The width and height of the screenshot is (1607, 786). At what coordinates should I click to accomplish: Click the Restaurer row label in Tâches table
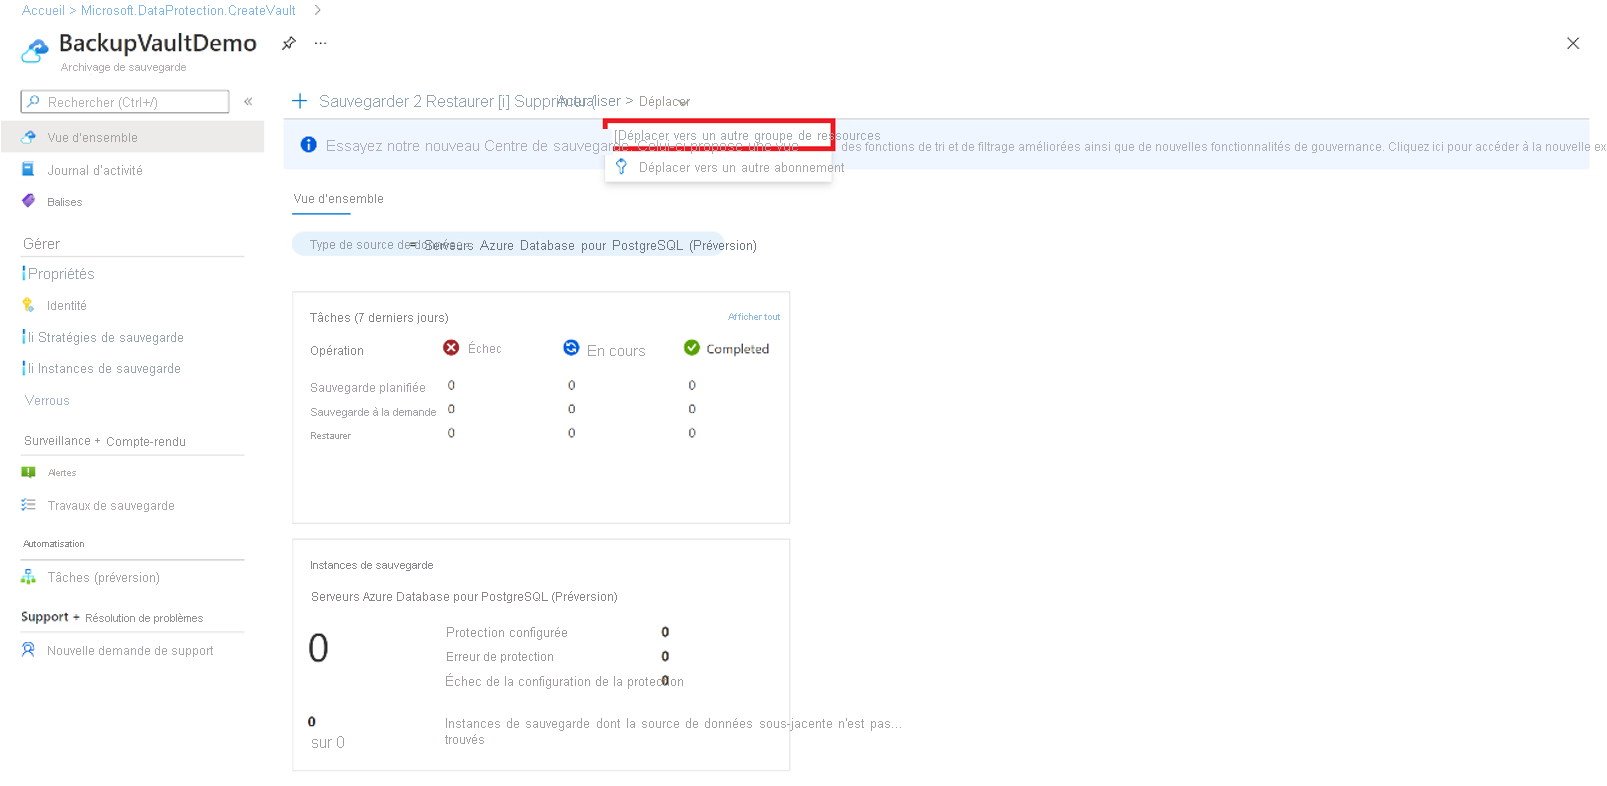click(330, 436)
